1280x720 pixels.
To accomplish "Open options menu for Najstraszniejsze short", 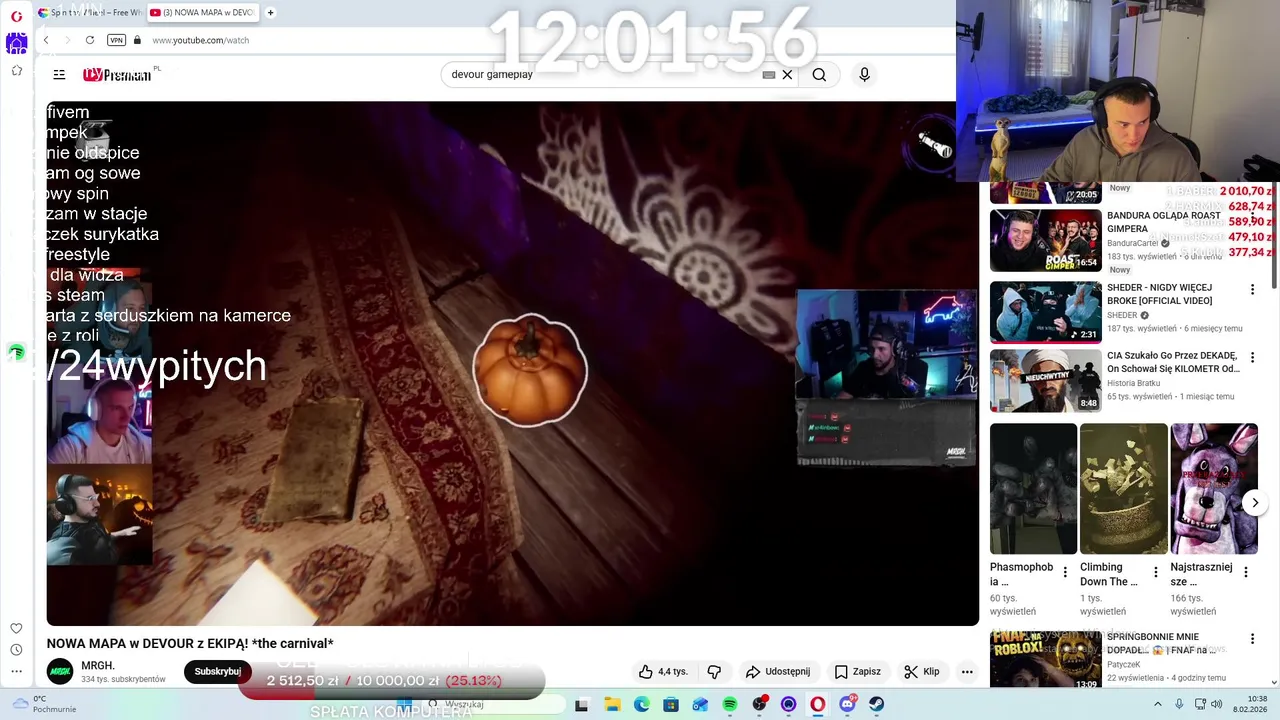I will click(1245, 572).
